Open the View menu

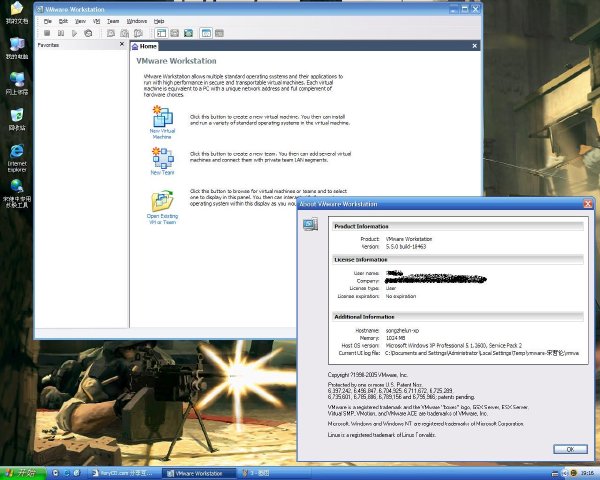pyautogui.click(x=80, y=21)
